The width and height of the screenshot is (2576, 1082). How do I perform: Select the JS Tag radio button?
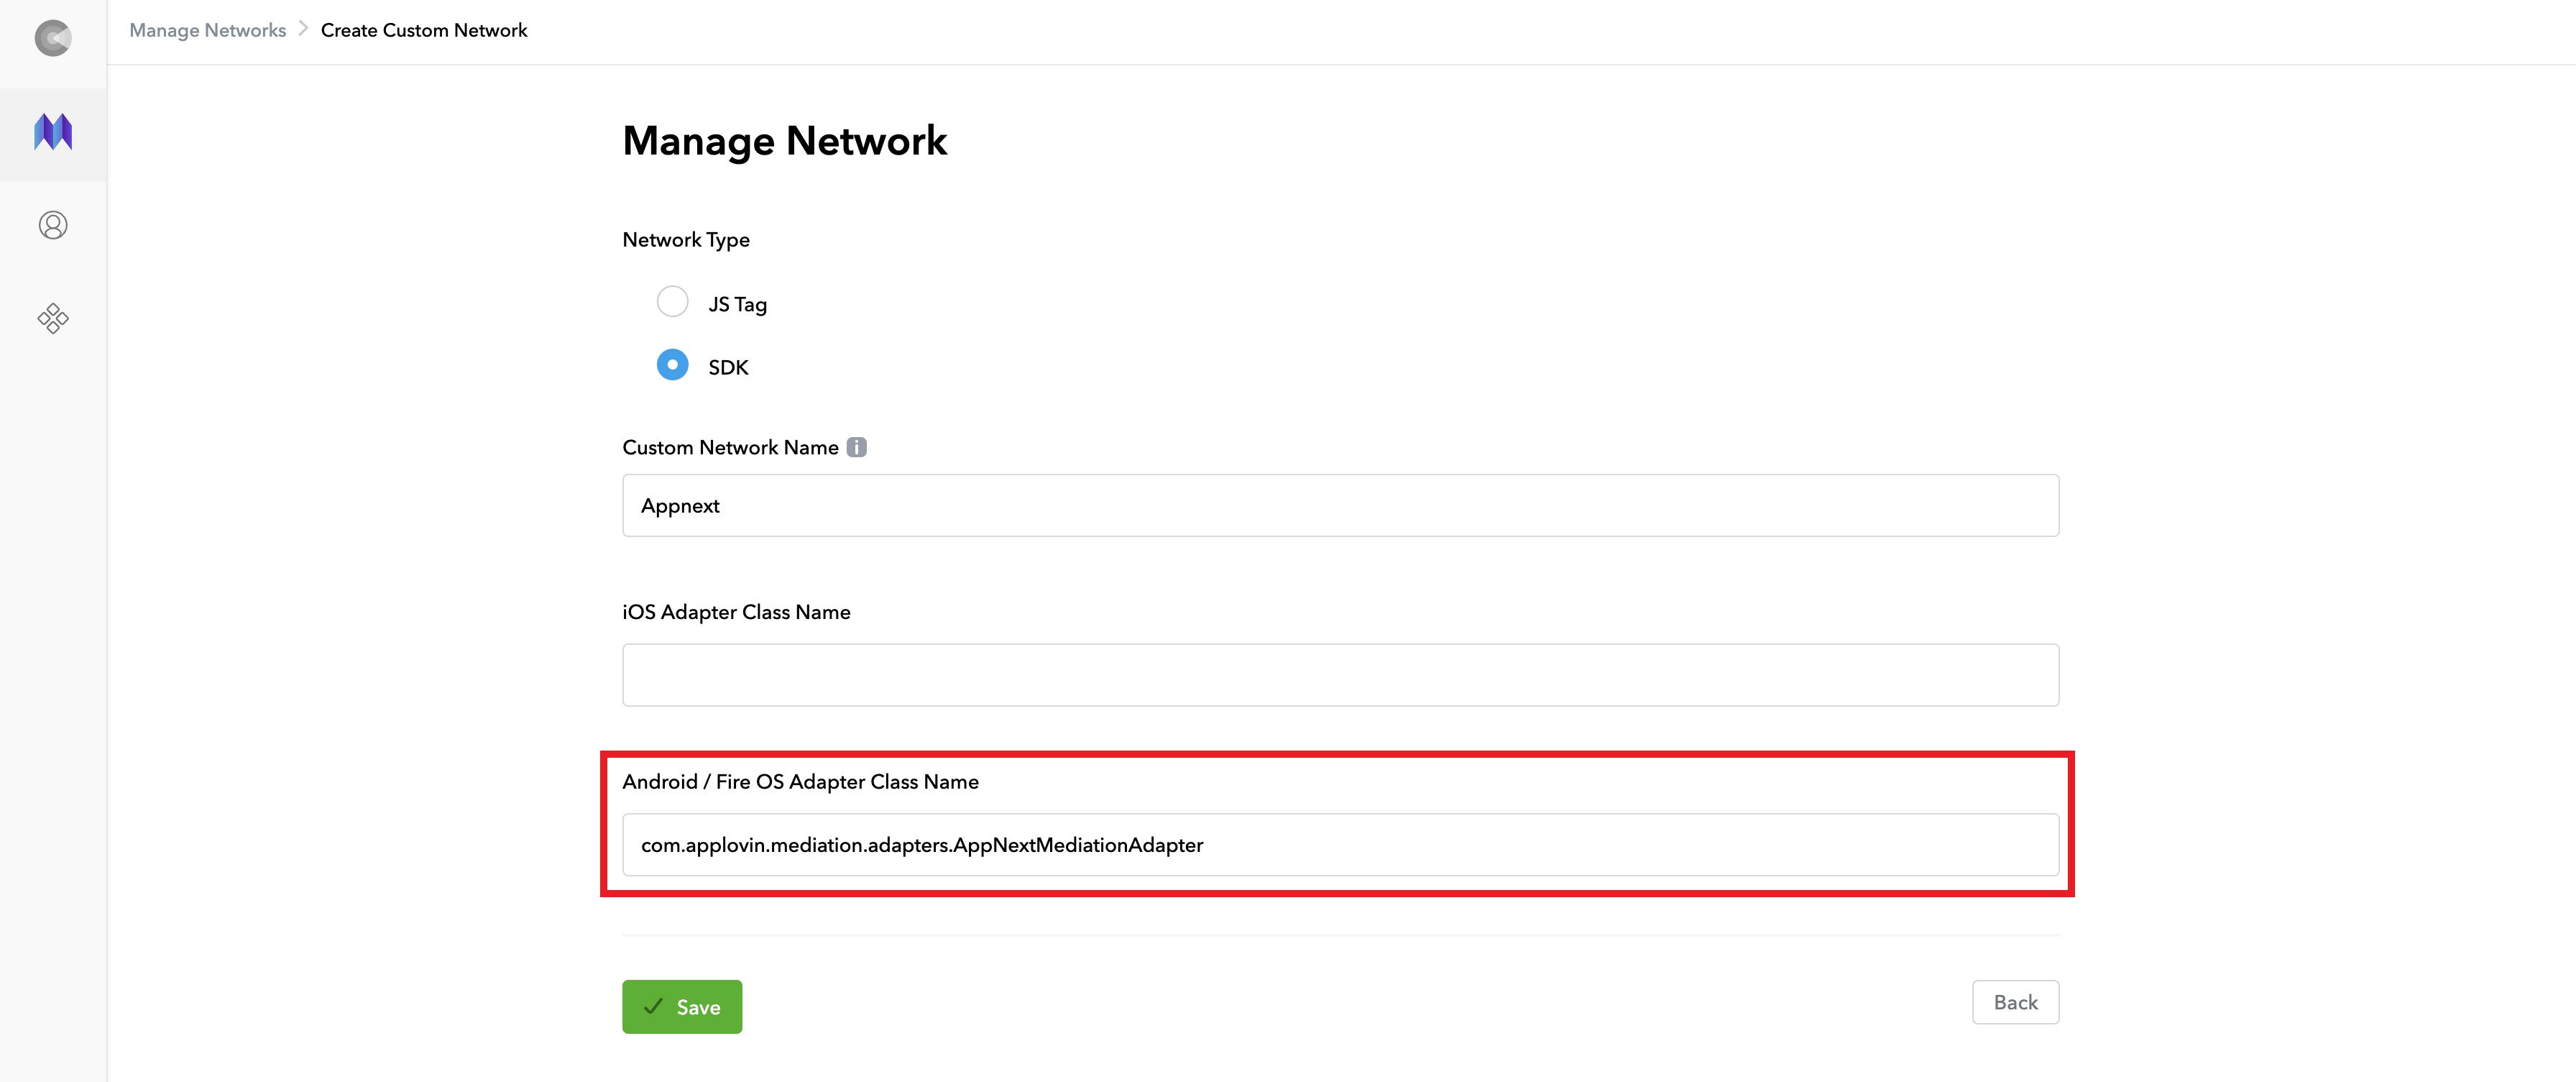(x=672, y=302)
